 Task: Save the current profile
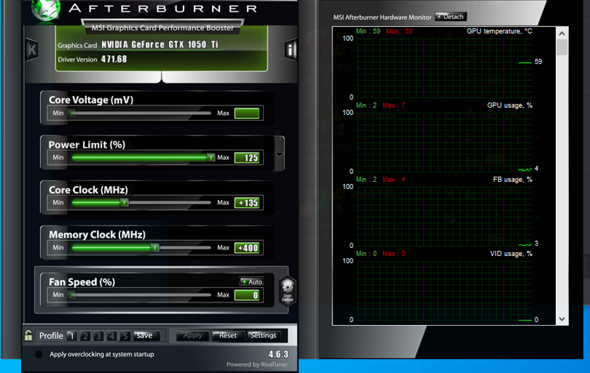coord(145,335)
